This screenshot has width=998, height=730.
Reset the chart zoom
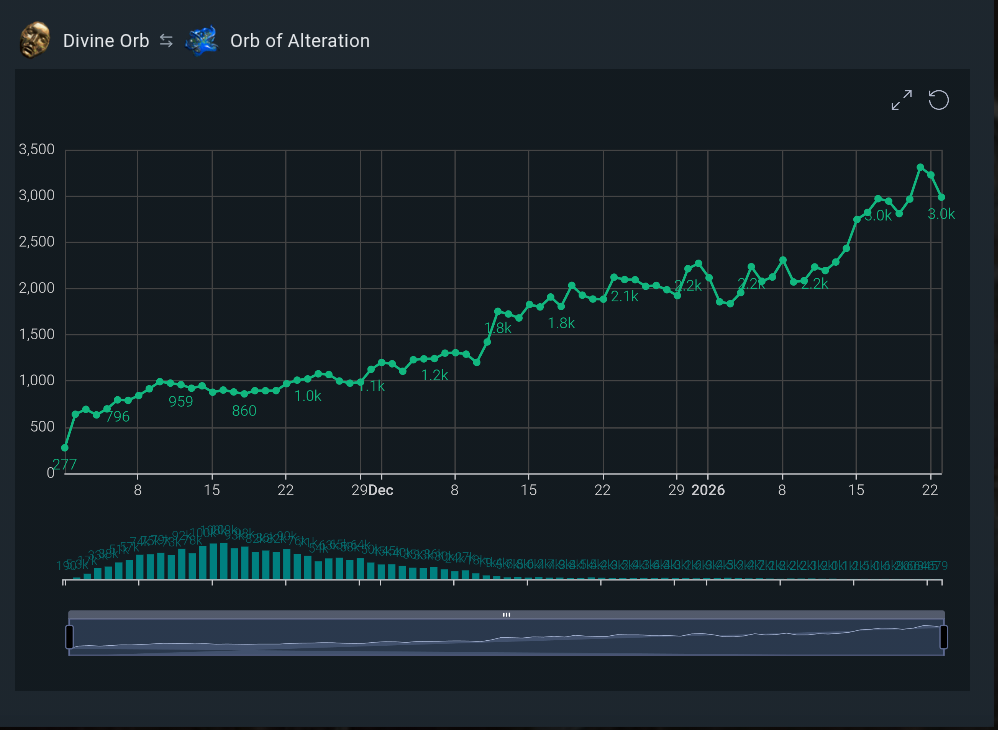click(x=939, y=100)
